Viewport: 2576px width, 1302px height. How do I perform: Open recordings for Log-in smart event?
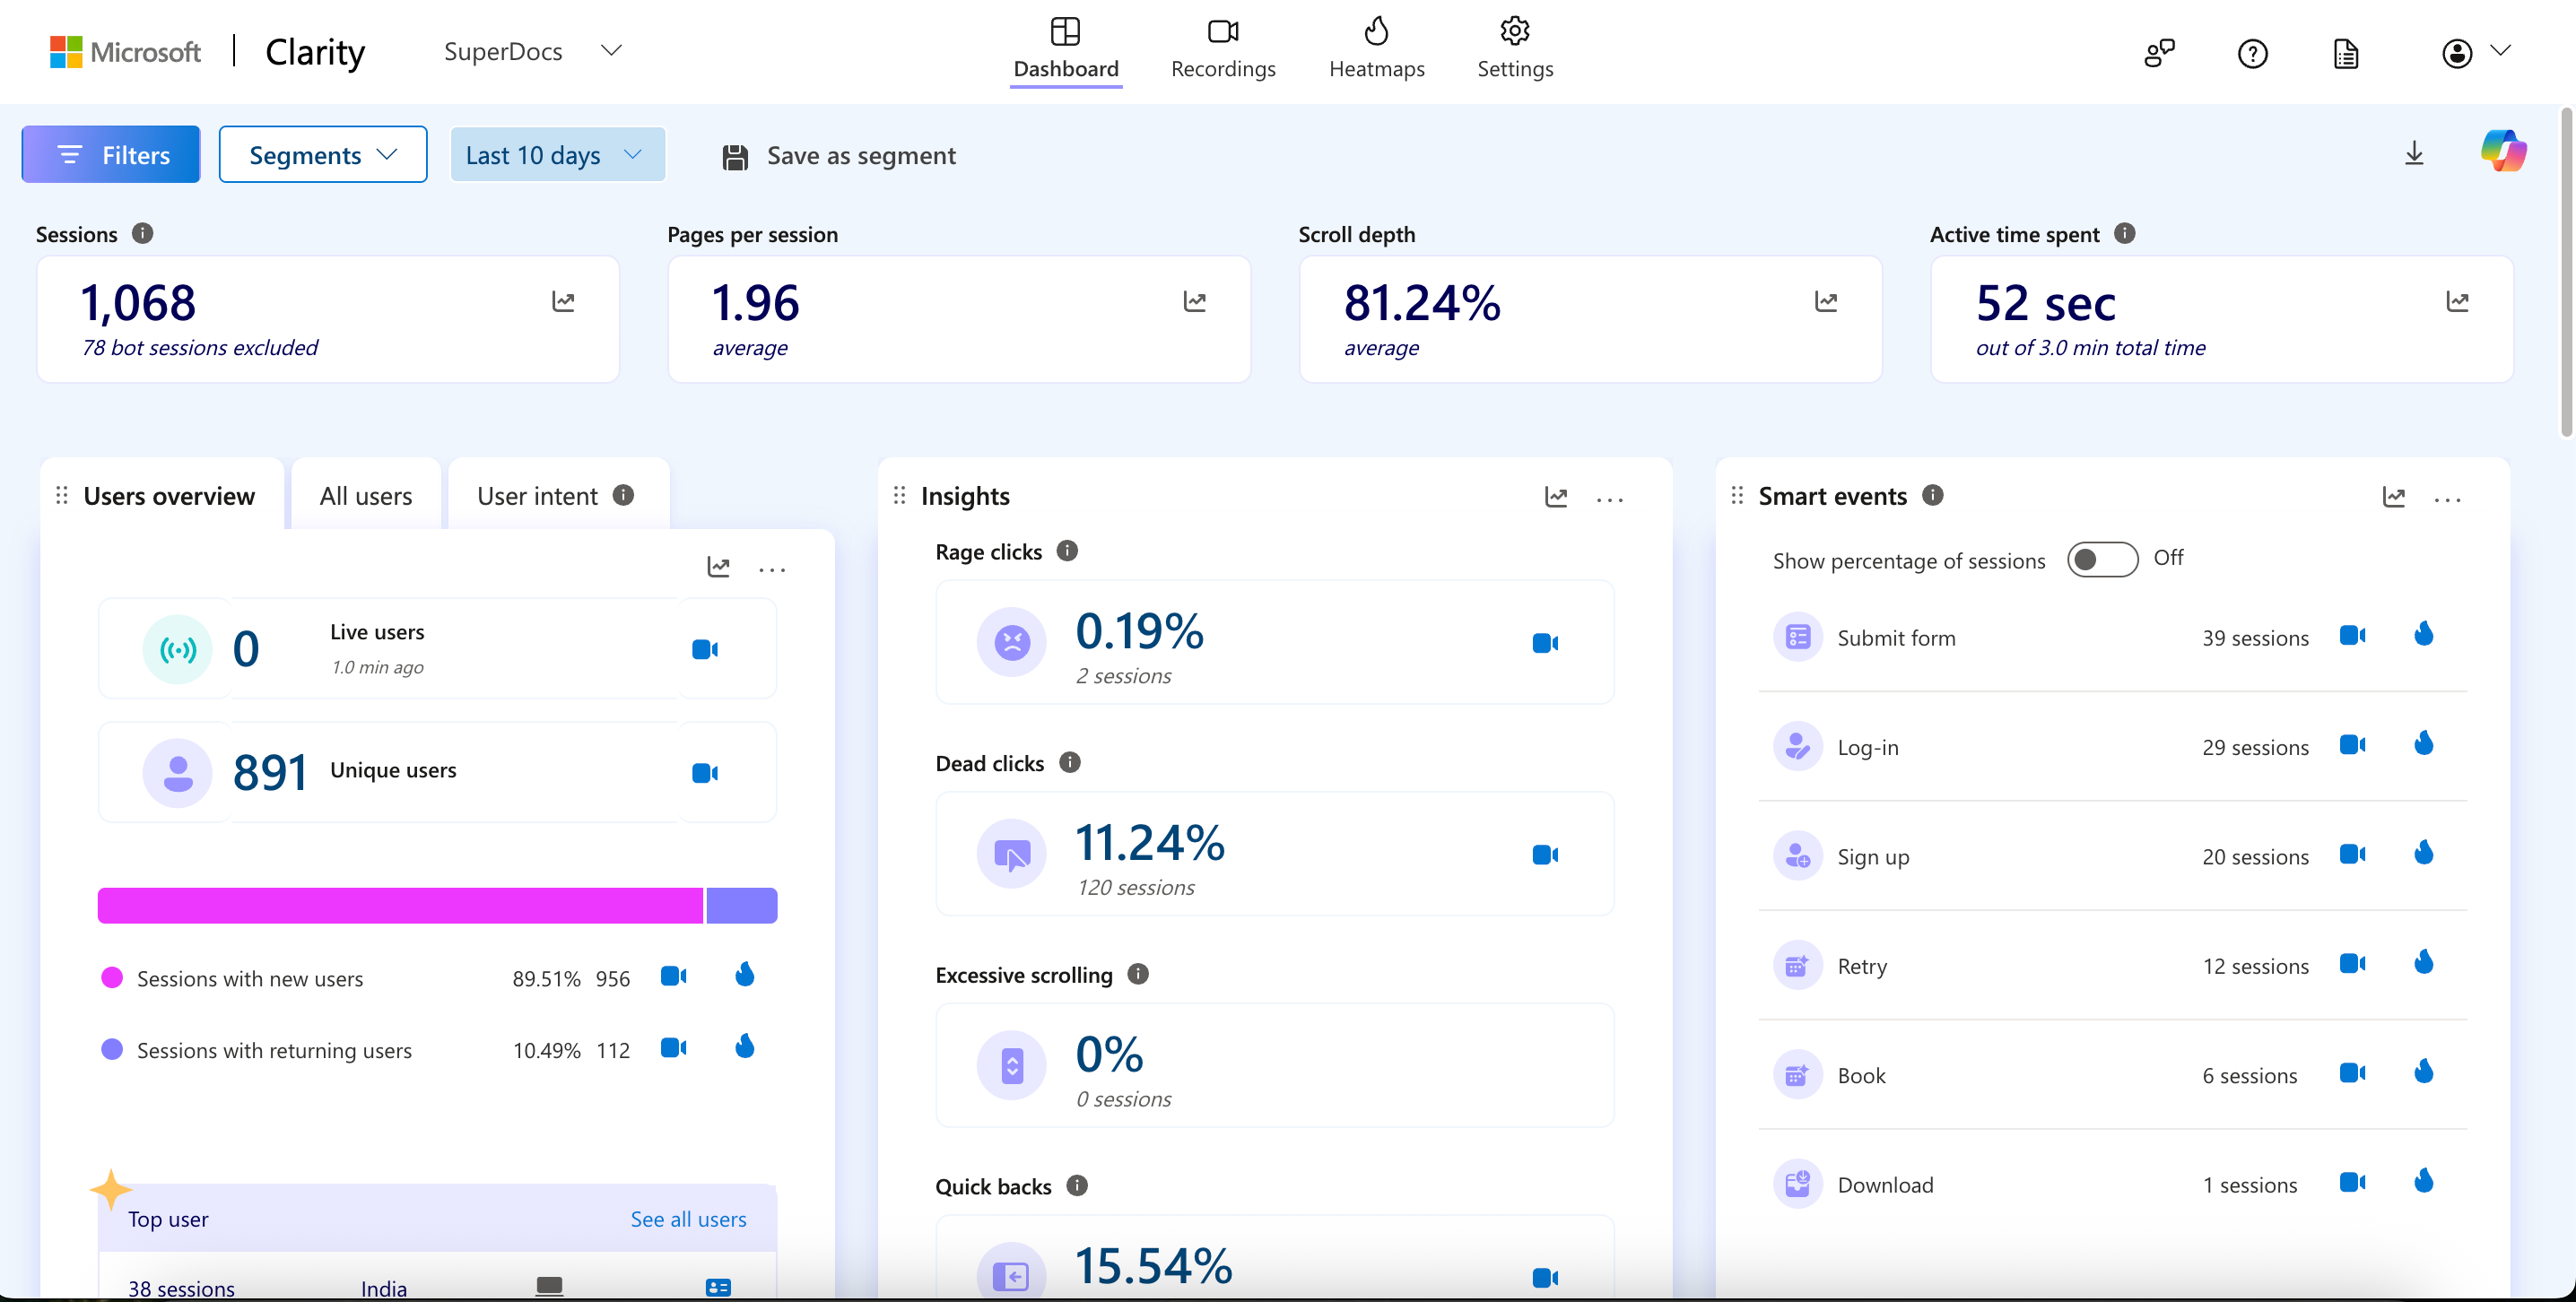[2352, 744]
